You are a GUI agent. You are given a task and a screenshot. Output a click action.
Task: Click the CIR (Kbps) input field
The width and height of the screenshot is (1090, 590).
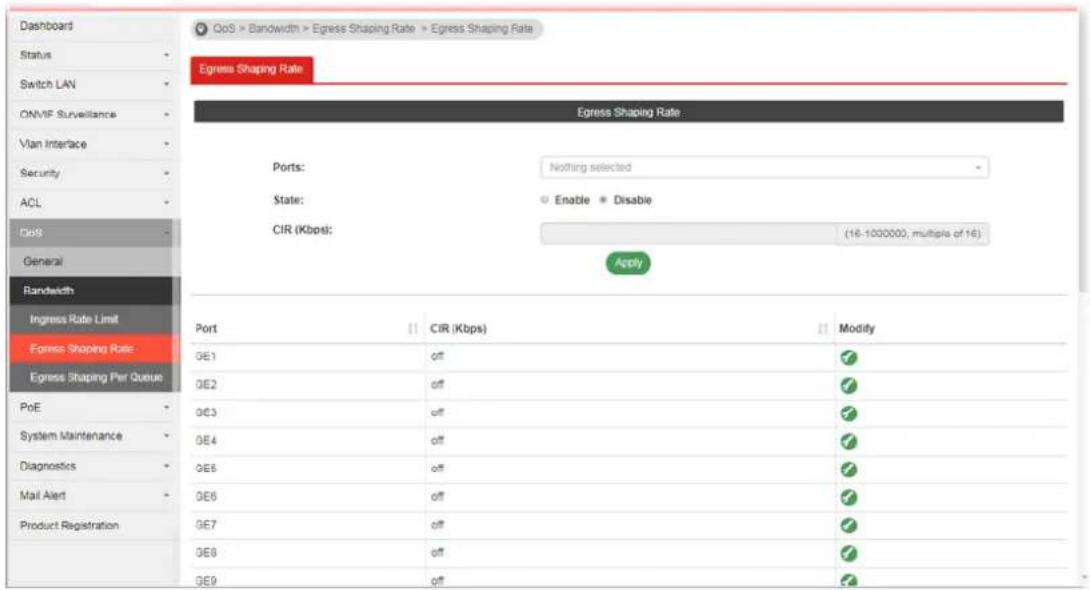688,233
